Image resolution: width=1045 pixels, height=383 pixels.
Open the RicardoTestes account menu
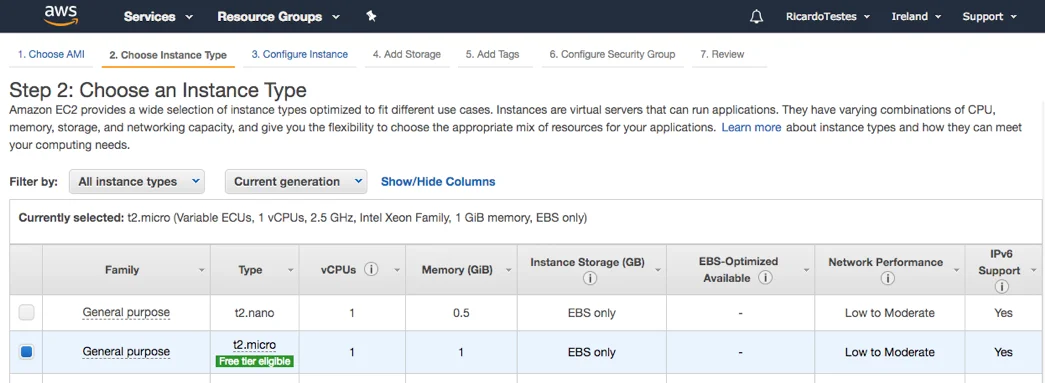click(828, 17)
